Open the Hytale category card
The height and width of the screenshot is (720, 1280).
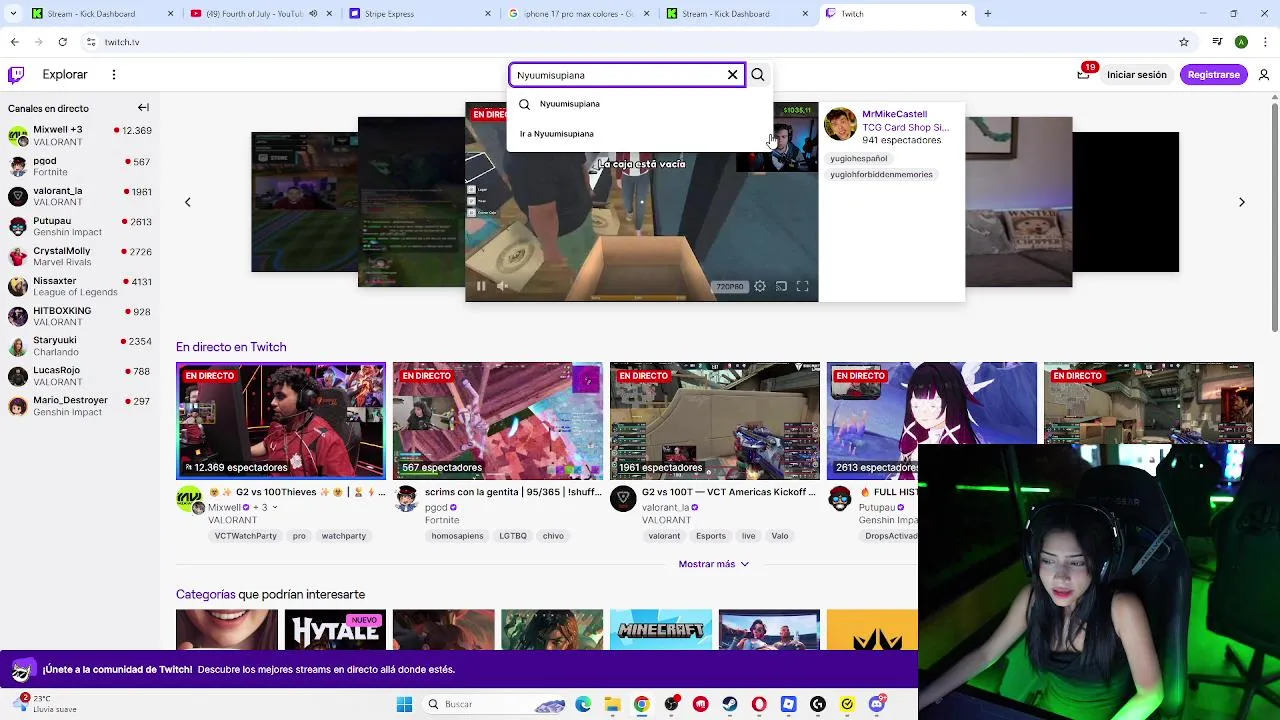coord(335,630)
